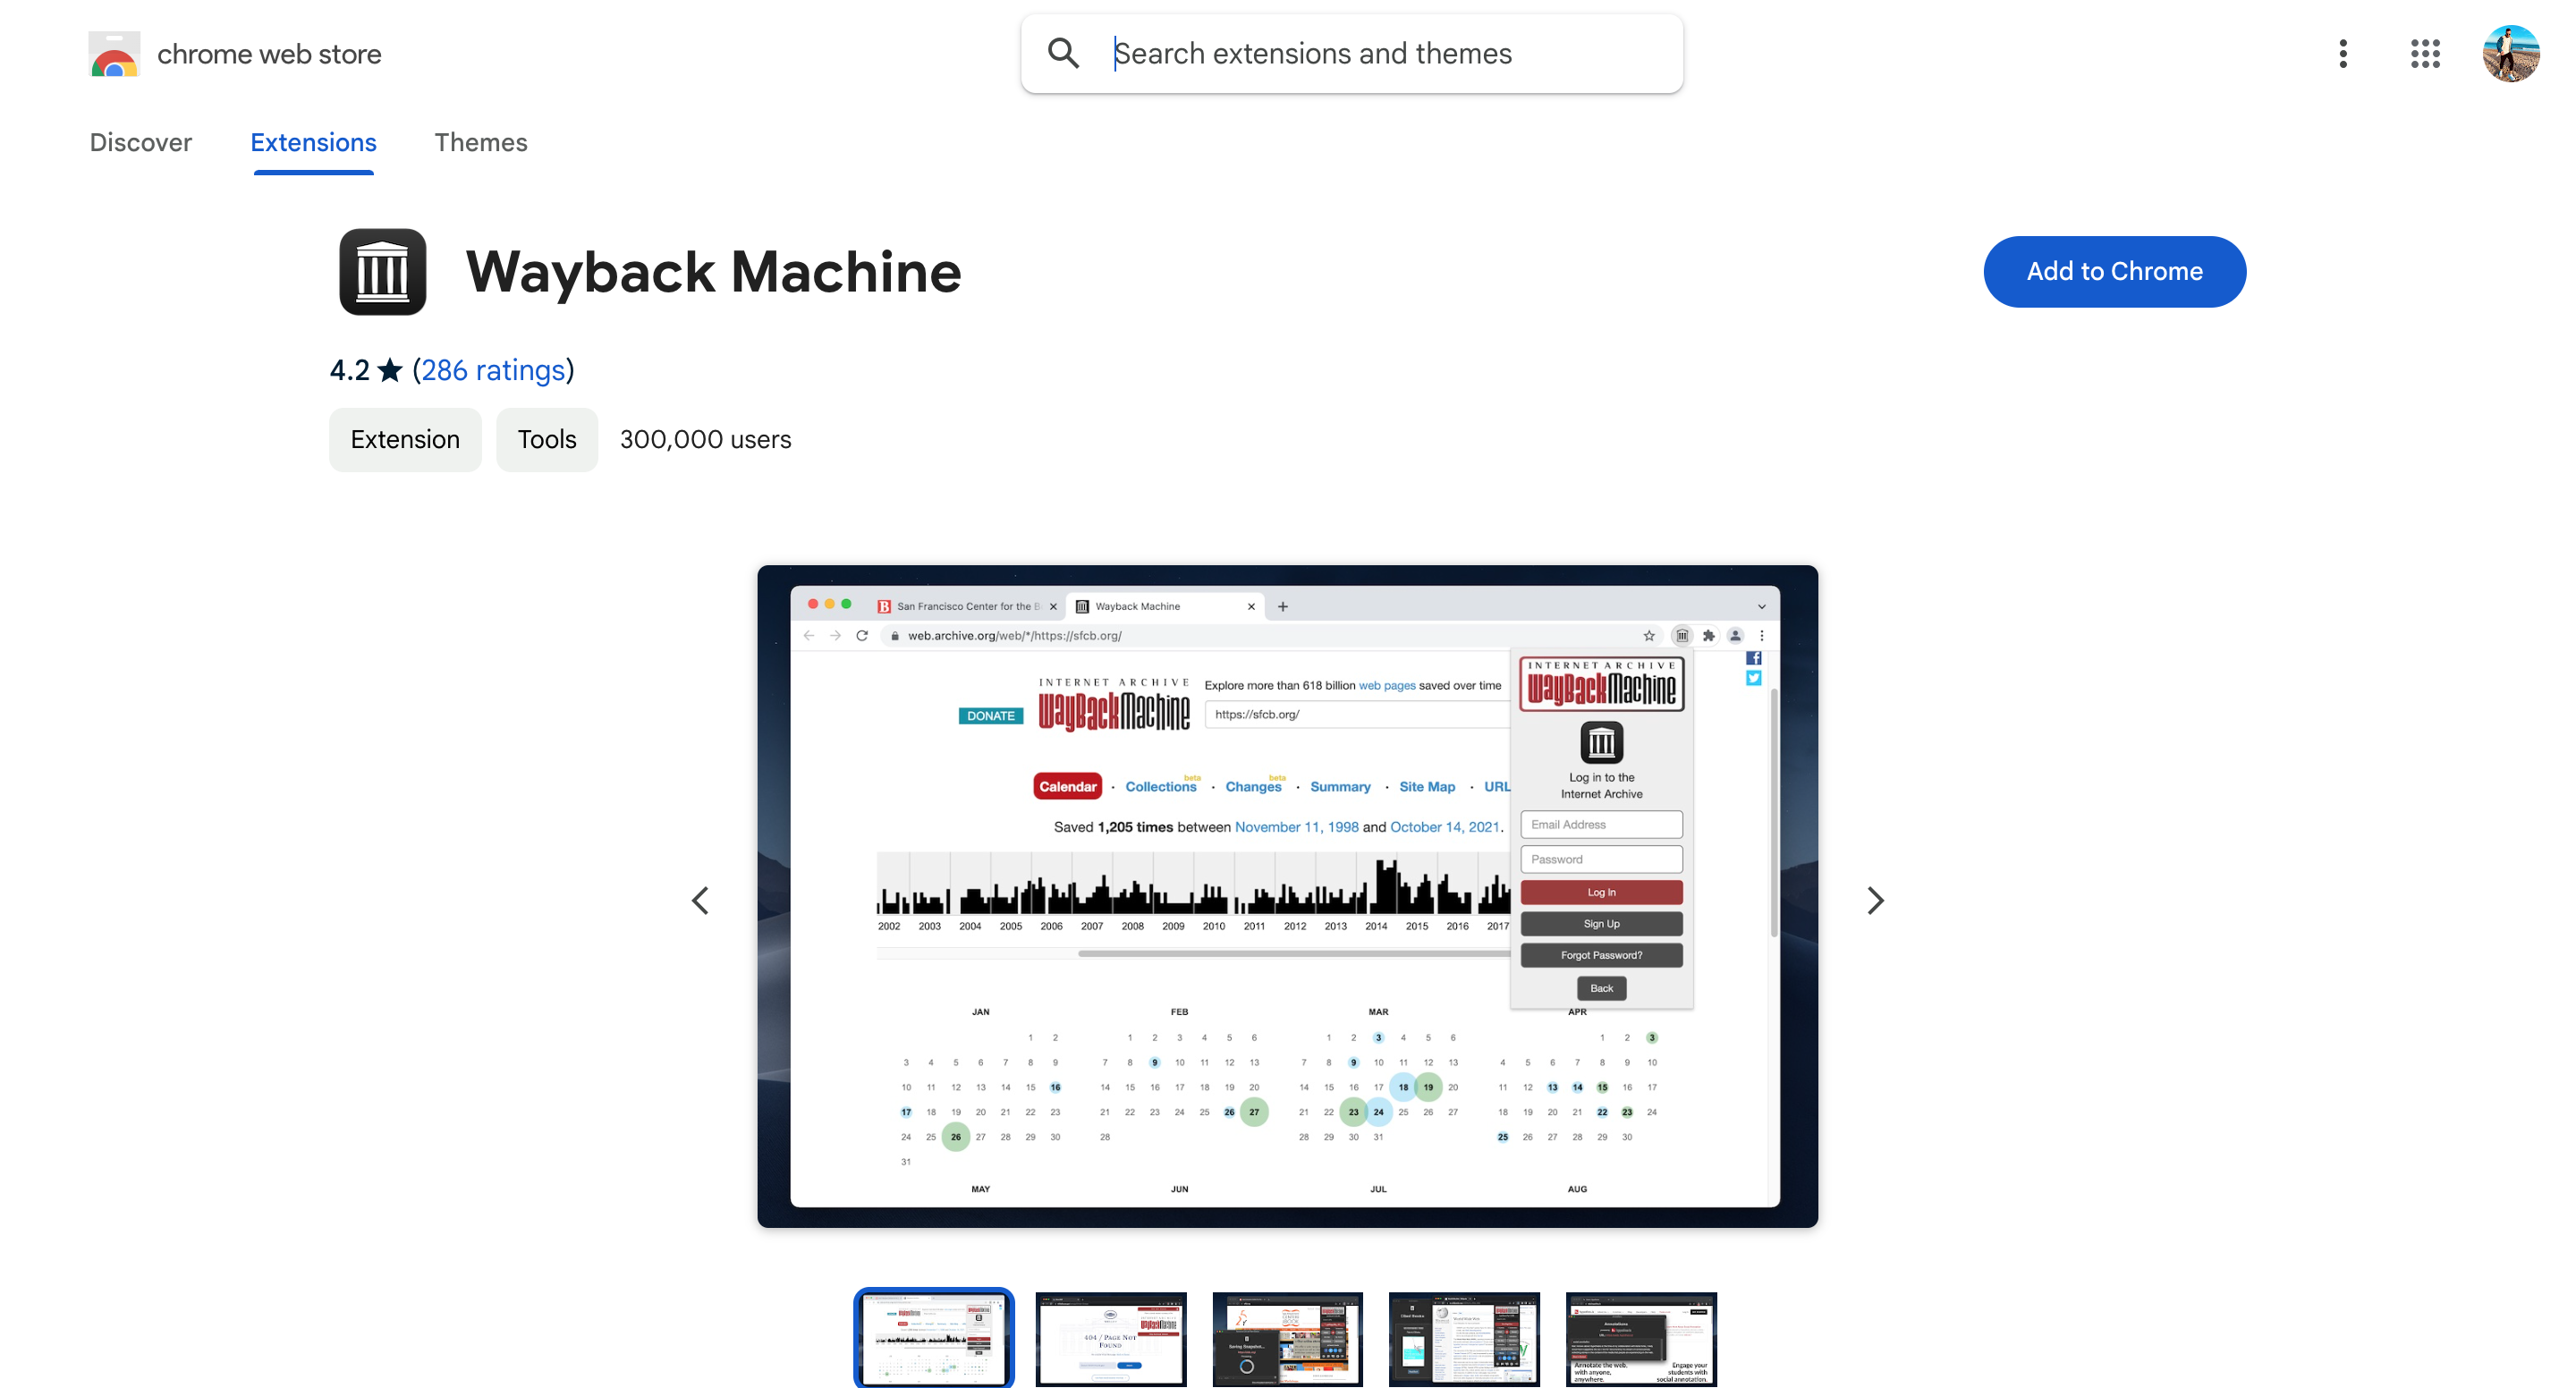Image resolution: width=2576 pixels, height=1388 pixels.
Task: Click the Tools category chip
Action: pos(547,439)
